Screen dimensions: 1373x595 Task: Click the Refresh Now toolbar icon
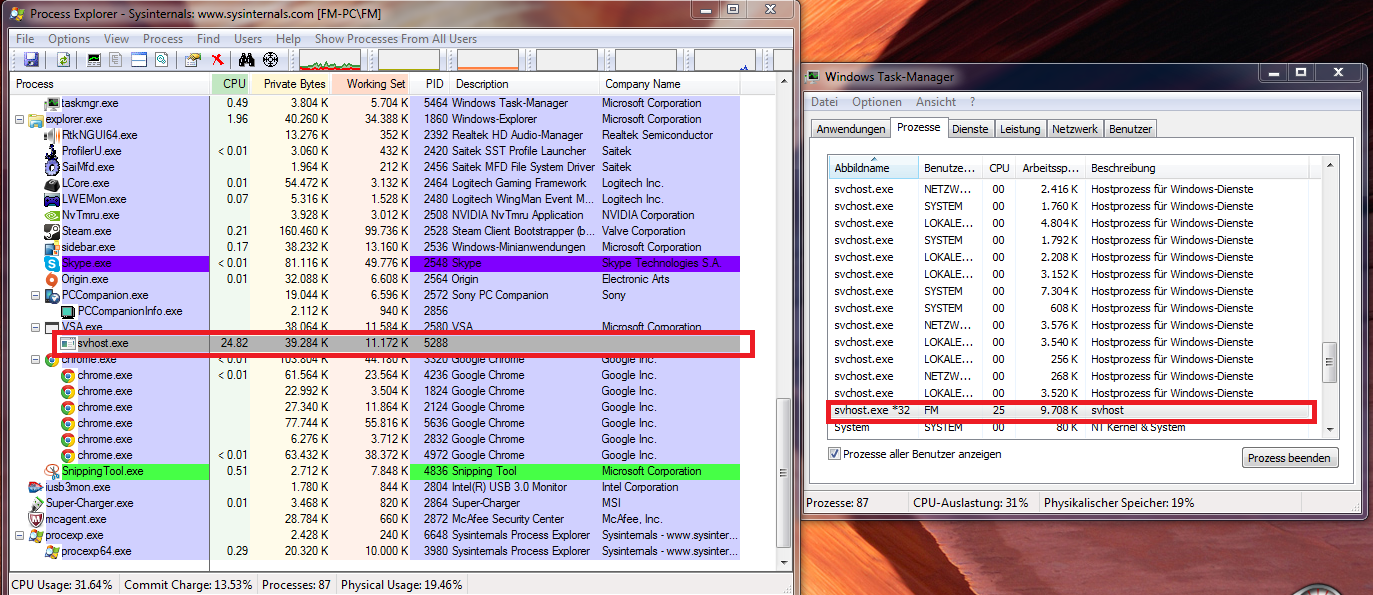[64, 60]
